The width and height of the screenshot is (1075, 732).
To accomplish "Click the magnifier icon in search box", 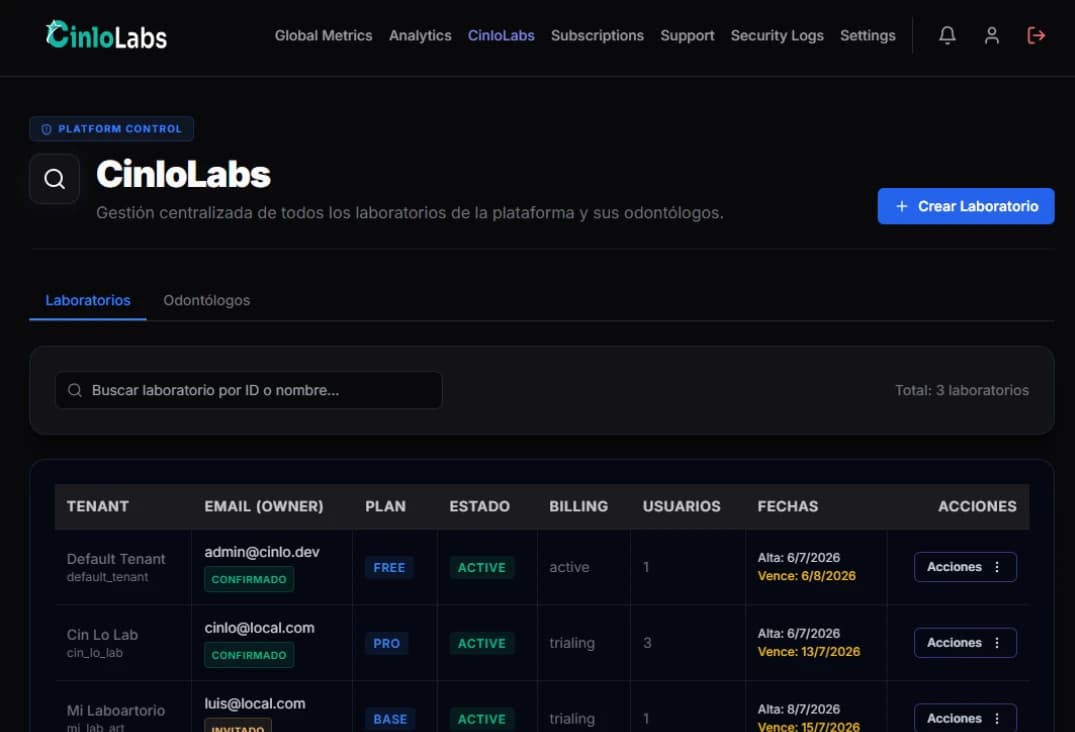I will coord(75,390).
